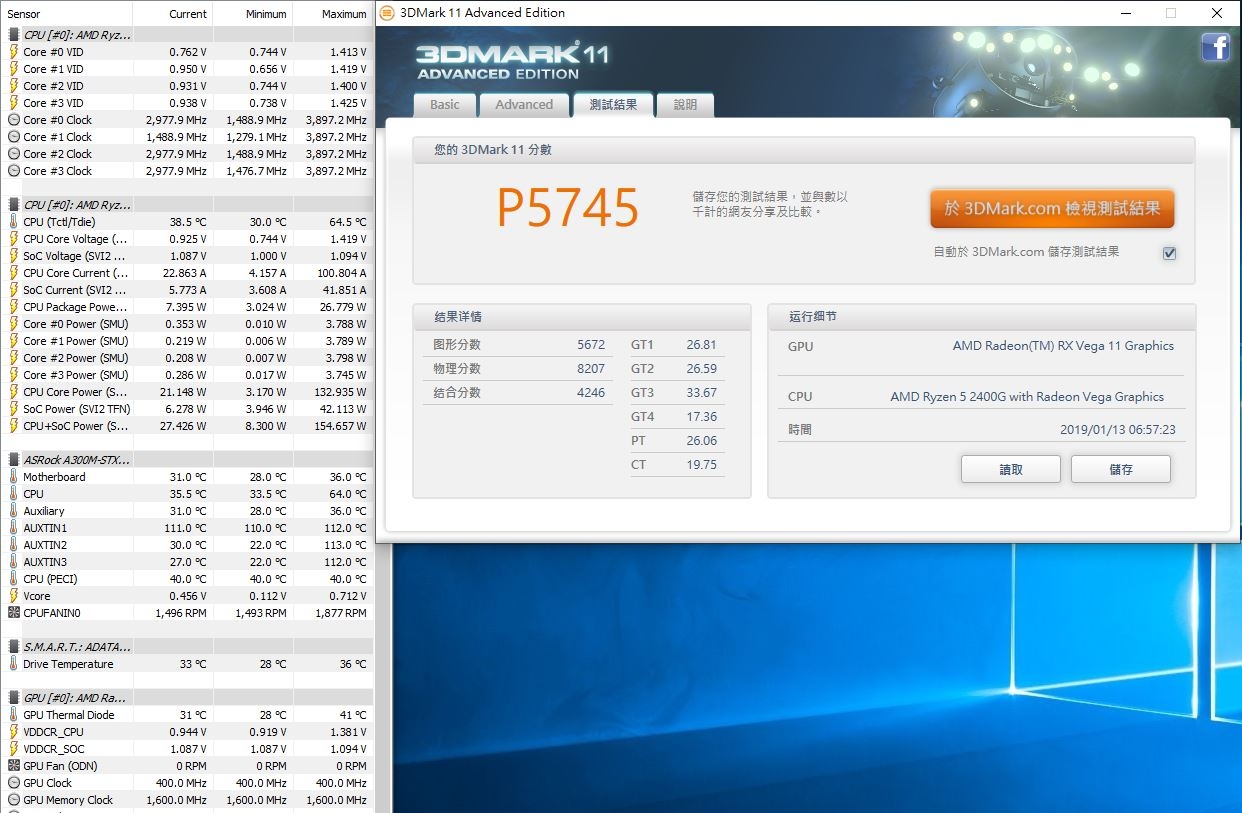Click the icon for SoC Power (SVI2 TFN)

[x=13, y=409]
